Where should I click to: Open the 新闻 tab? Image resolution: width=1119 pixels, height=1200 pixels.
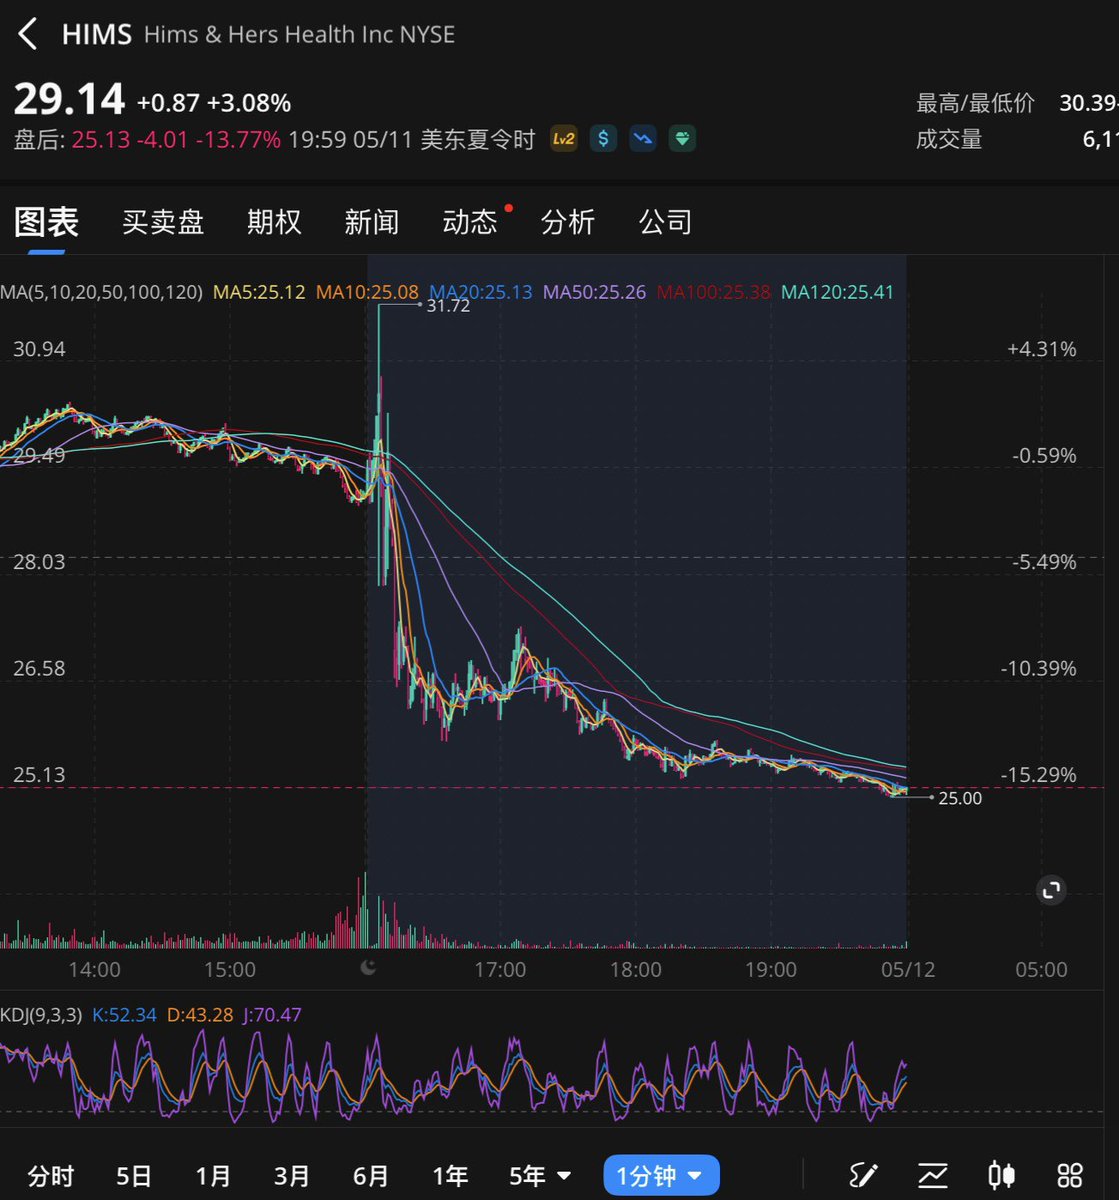[x=372, y=222]
